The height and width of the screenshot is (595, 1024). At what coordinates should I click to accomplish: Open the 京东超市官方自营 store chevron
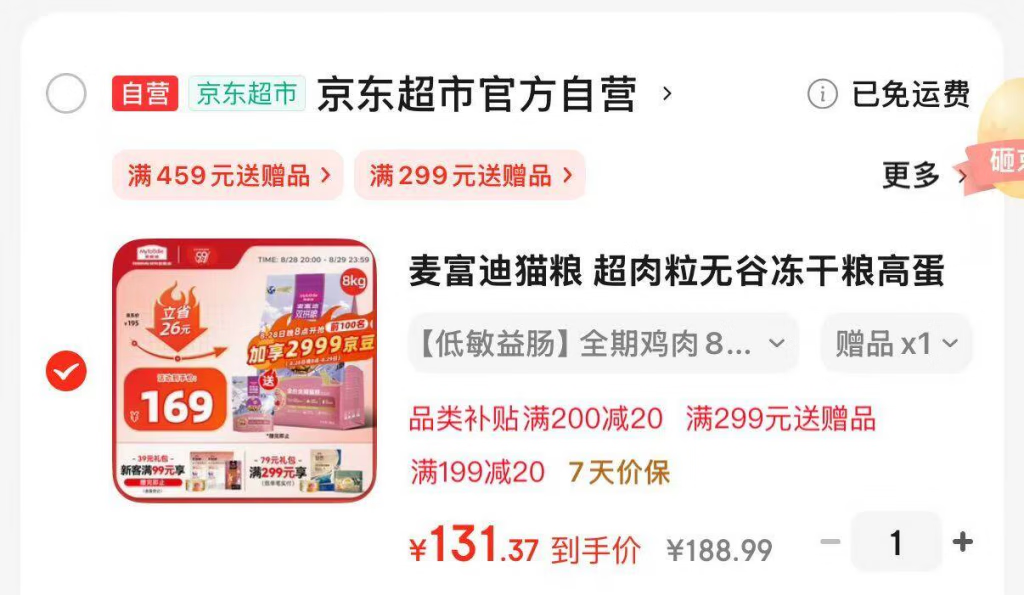[667, 93]
